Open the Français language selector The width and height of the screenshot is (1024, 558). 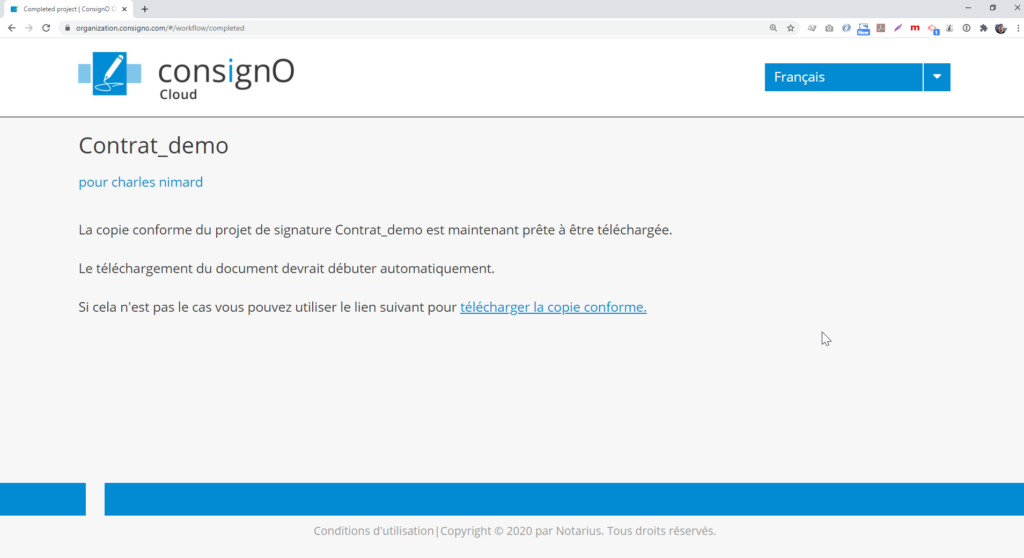pyautogui.click(x=843, y=77)
